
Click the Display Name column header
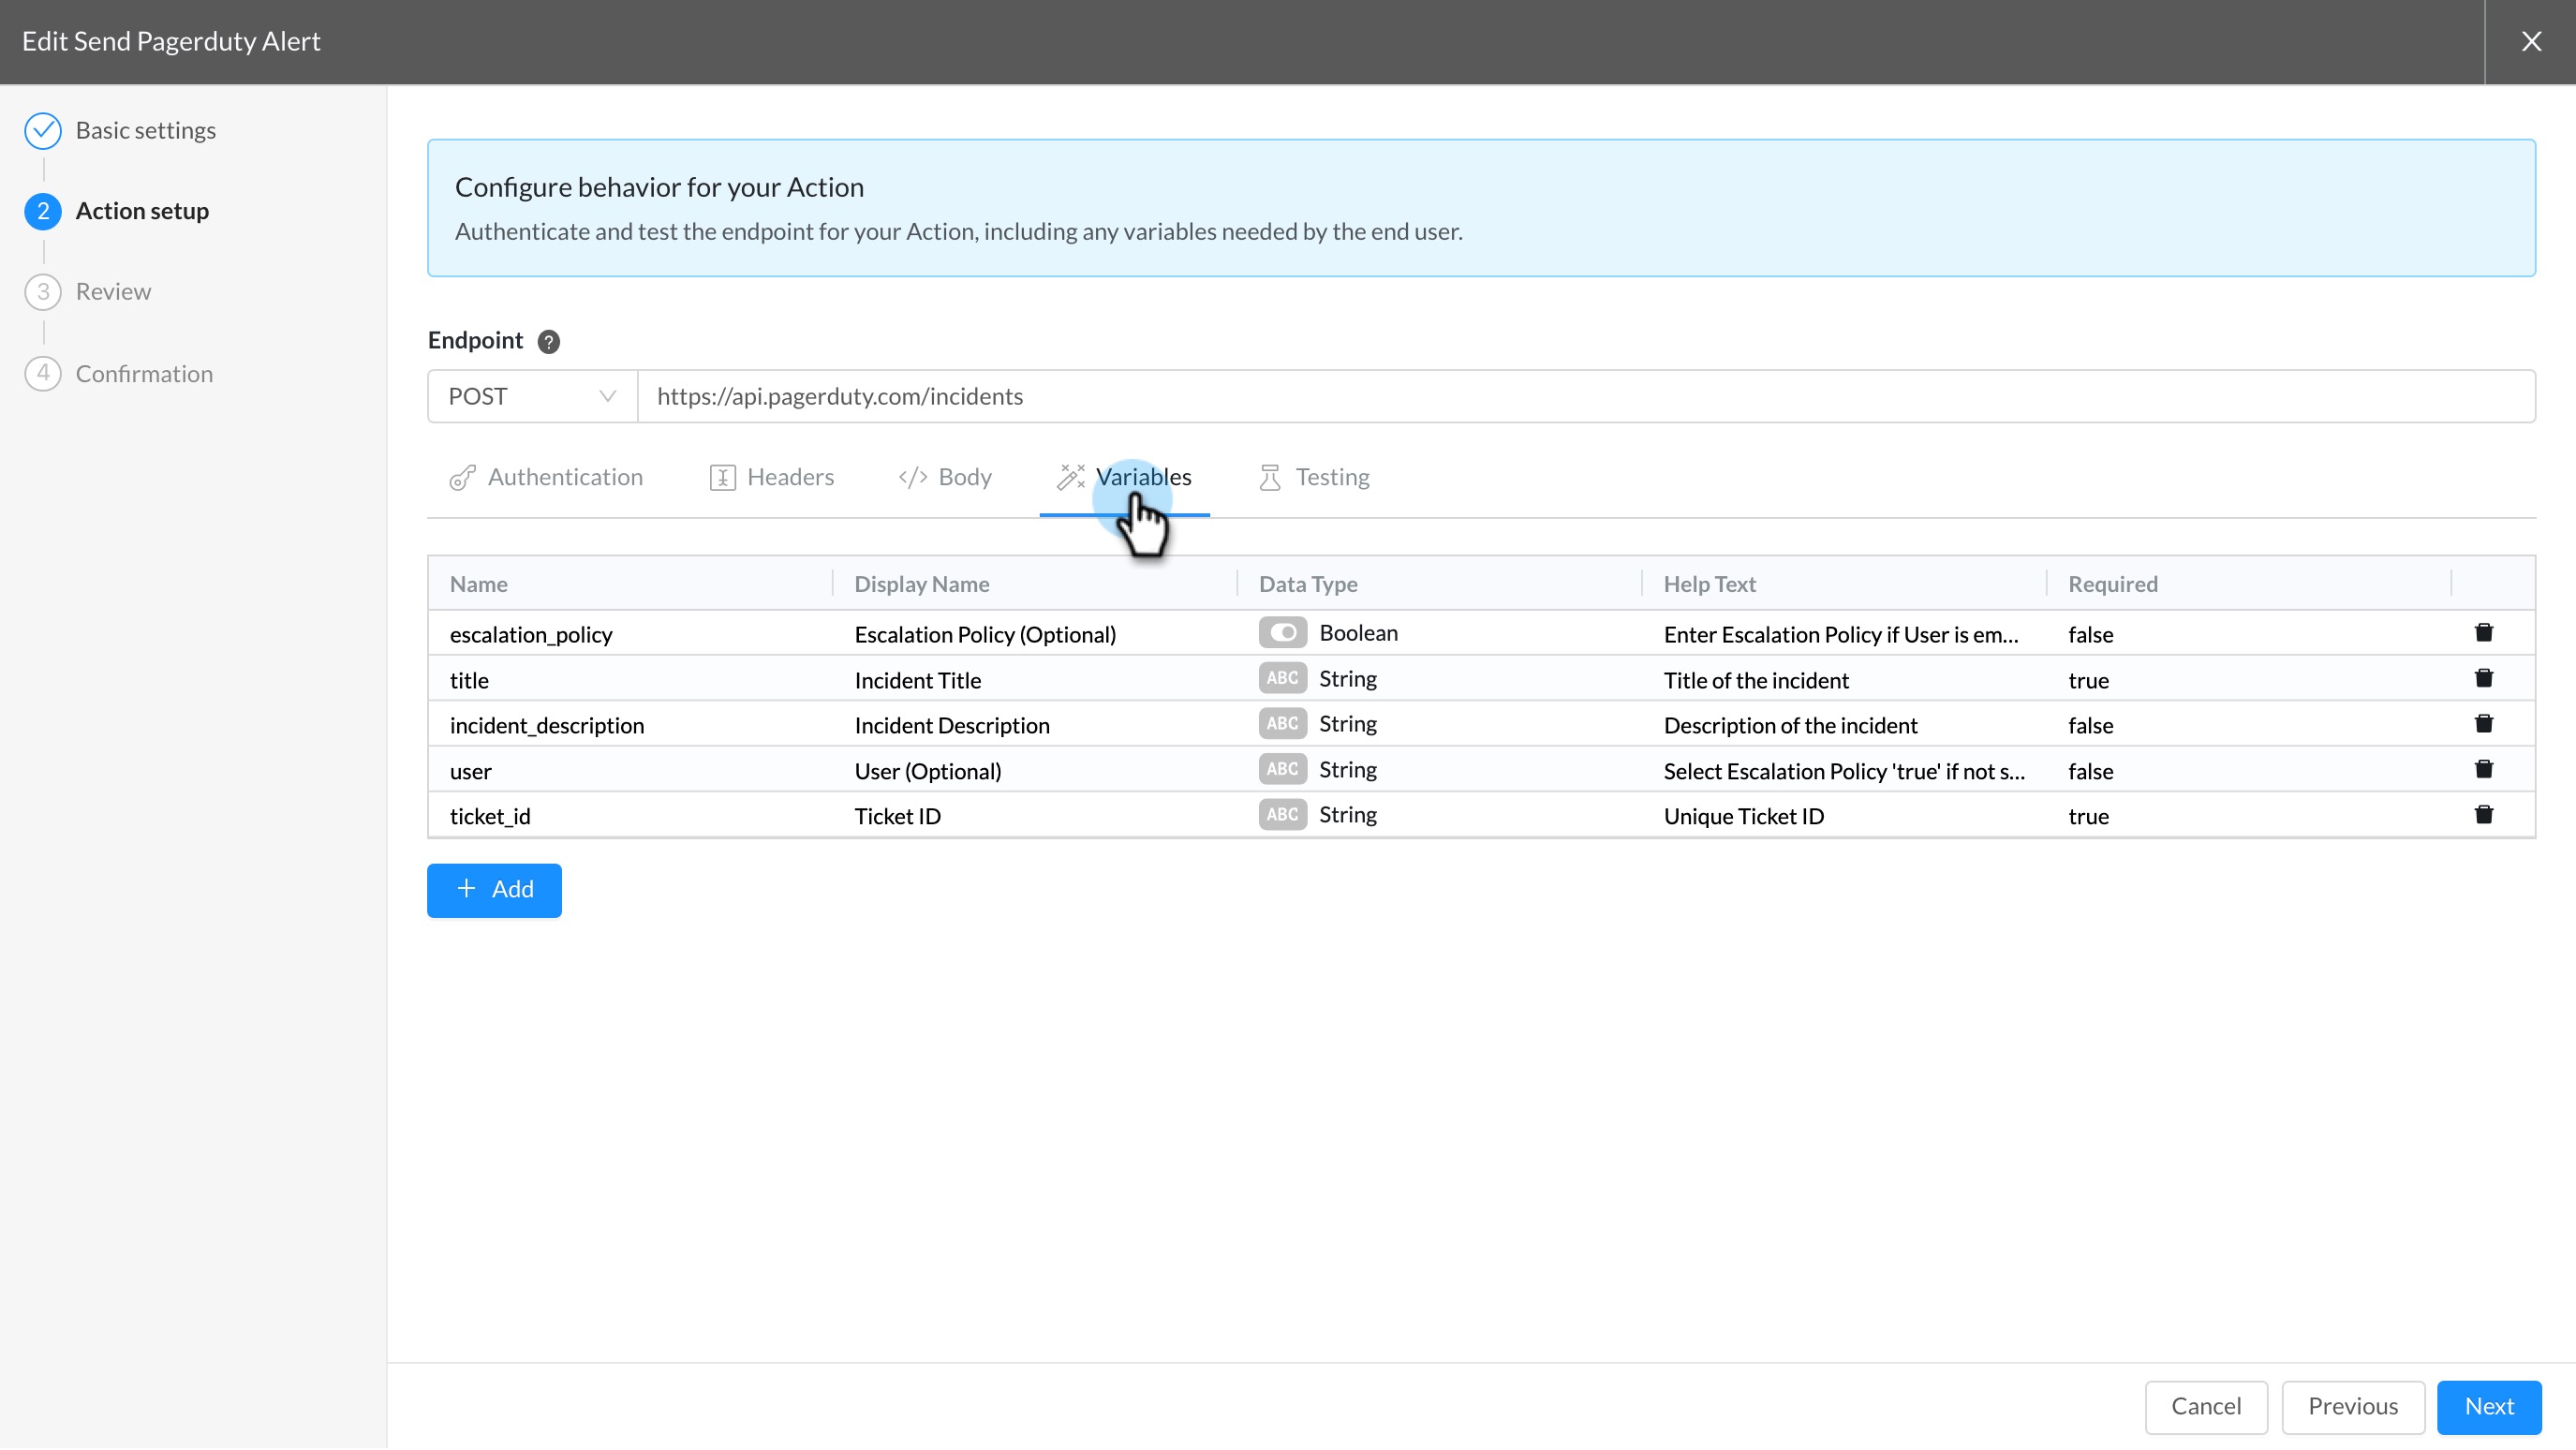click(x=1035, y=584)
